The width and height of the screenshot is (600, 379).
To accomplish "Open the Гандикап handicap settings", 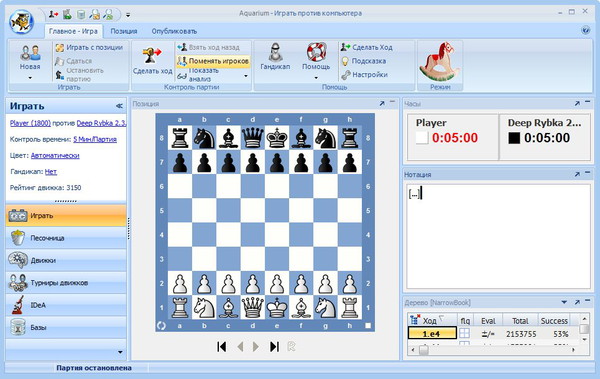I will tap(275, 57).
